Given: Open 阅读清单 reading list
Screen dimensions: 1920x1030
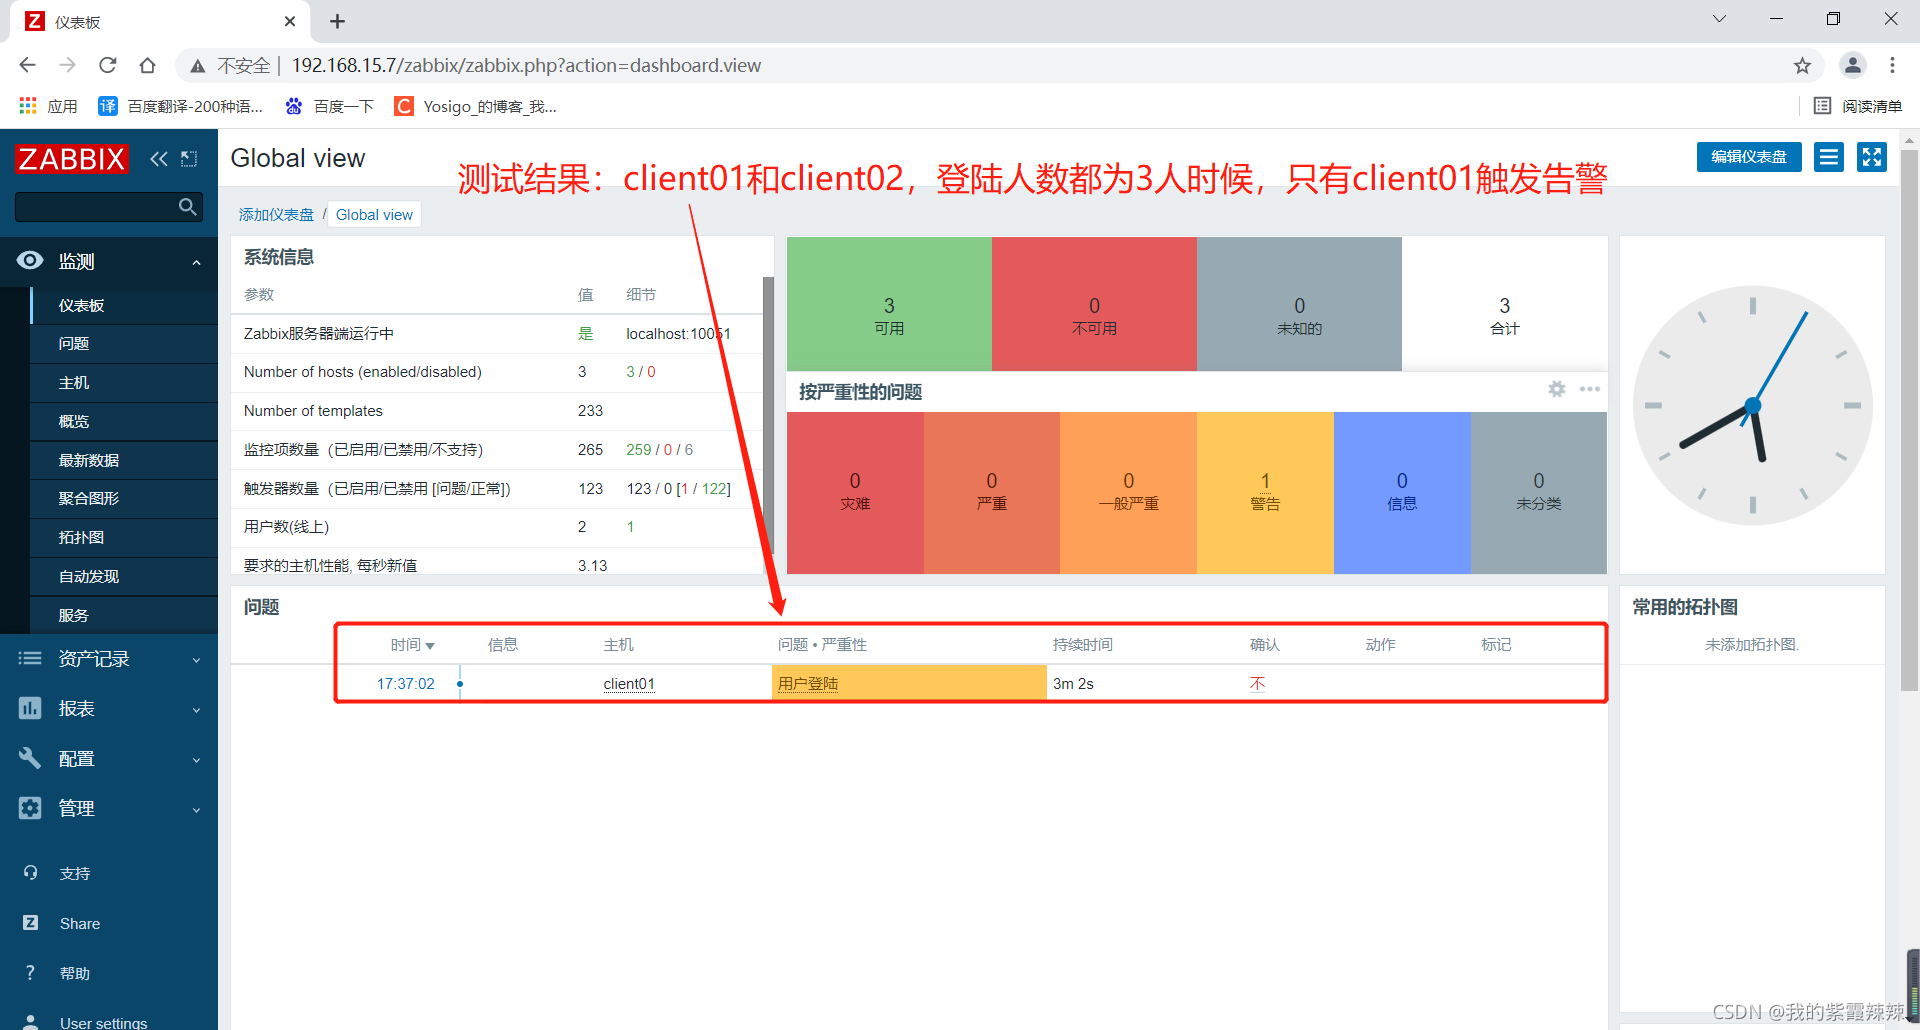Looking at the screenshot, I should 1858,106.
